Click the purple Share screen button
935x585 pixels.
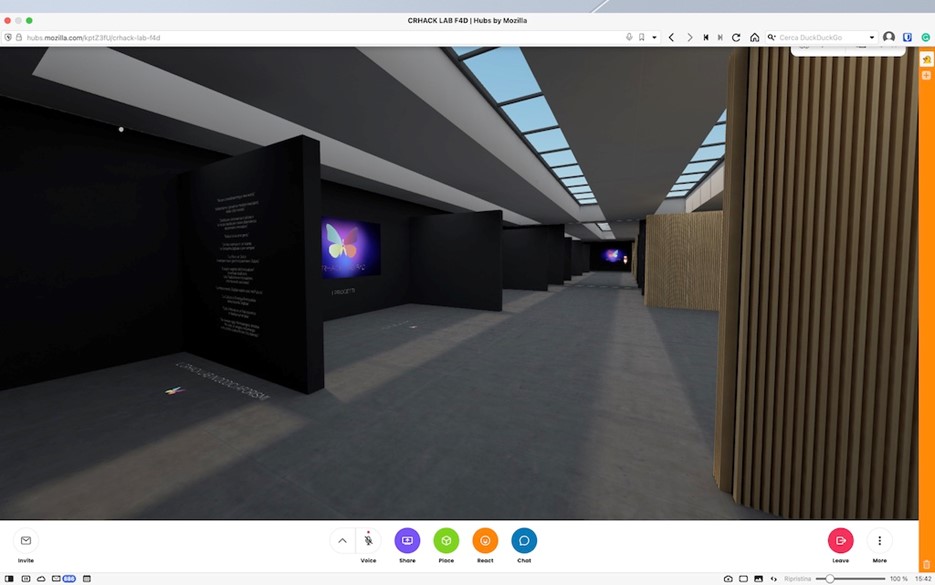[407, 540]
